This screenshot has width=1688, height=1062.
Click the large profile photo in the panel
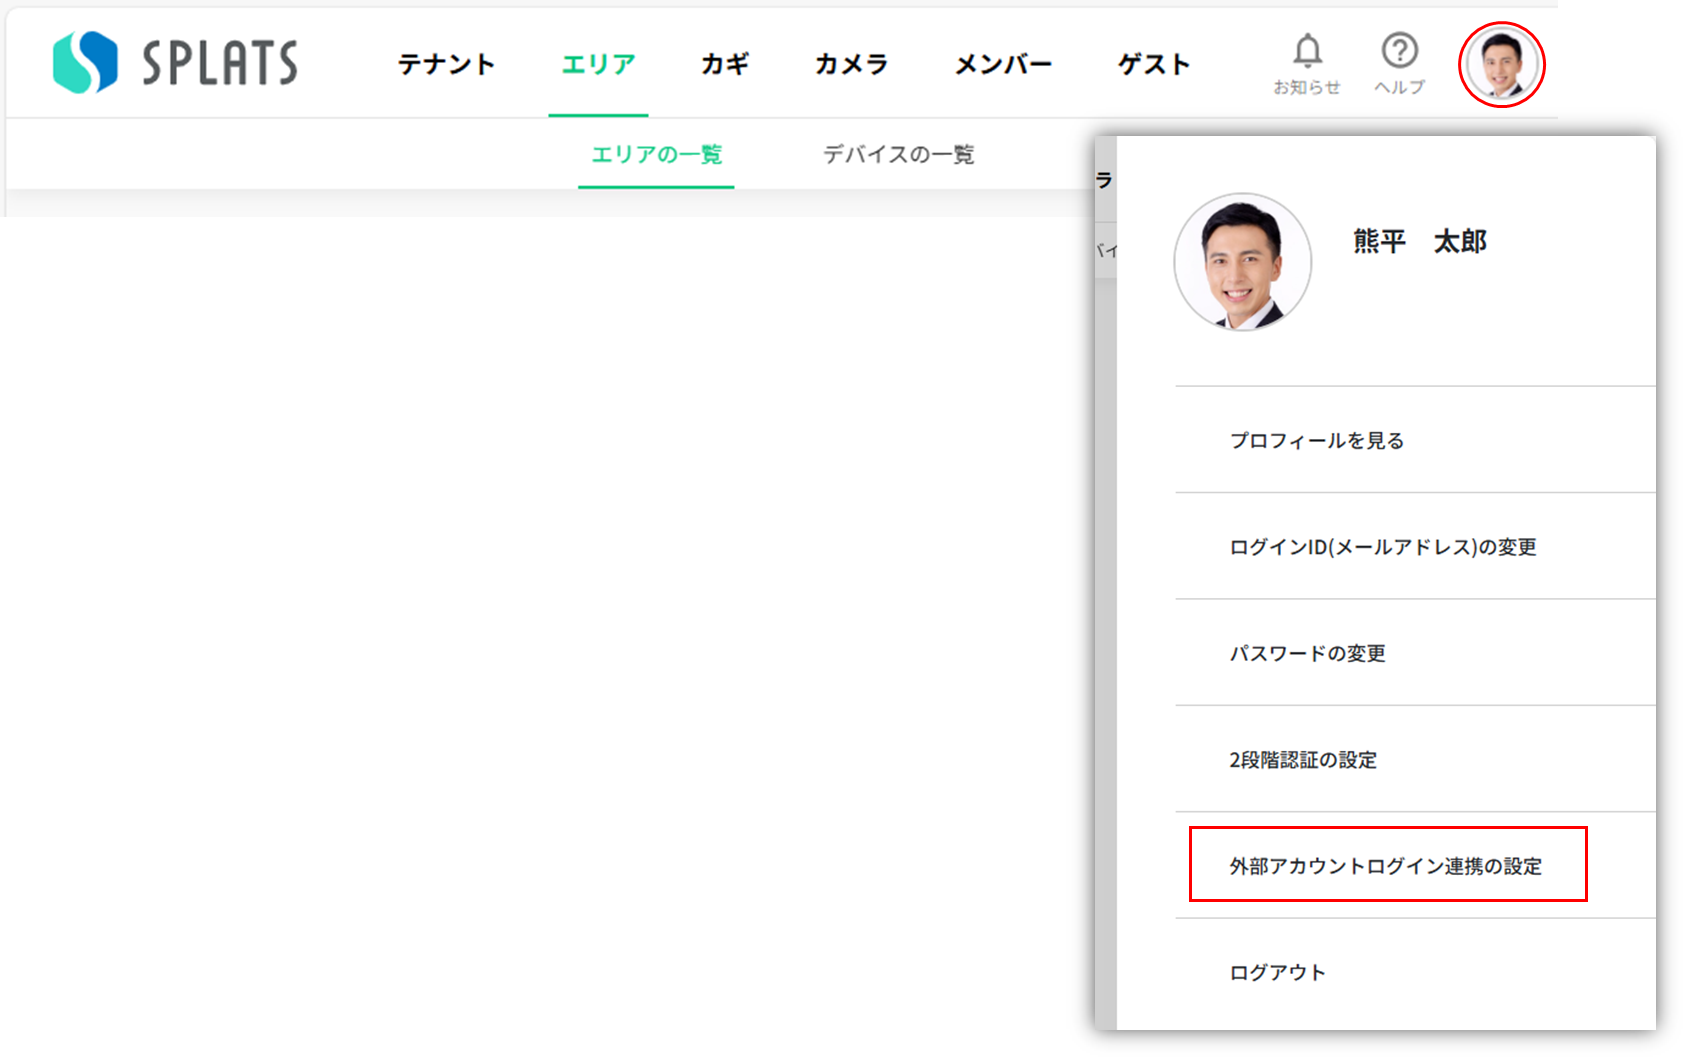[x=1242, y=262]
